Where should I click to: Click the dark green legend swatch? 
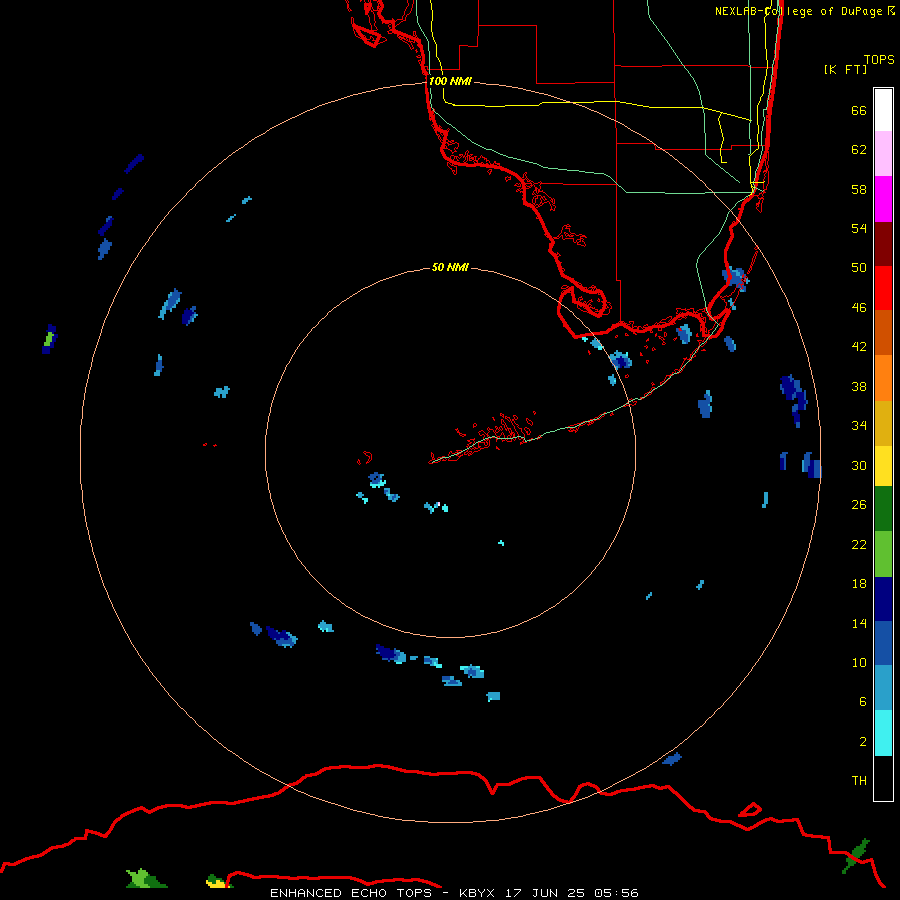tap(883, 509)
